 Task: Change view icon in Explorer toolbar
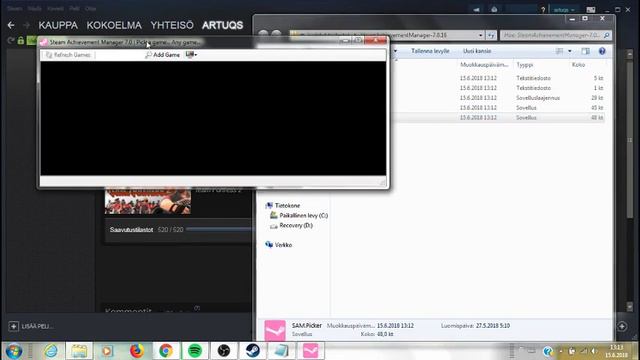tap(560, 51)
